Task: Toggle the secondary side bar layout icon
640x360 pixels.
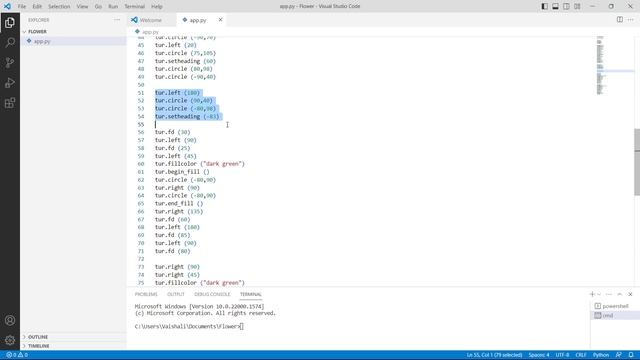Action: [x=567, y=6]
